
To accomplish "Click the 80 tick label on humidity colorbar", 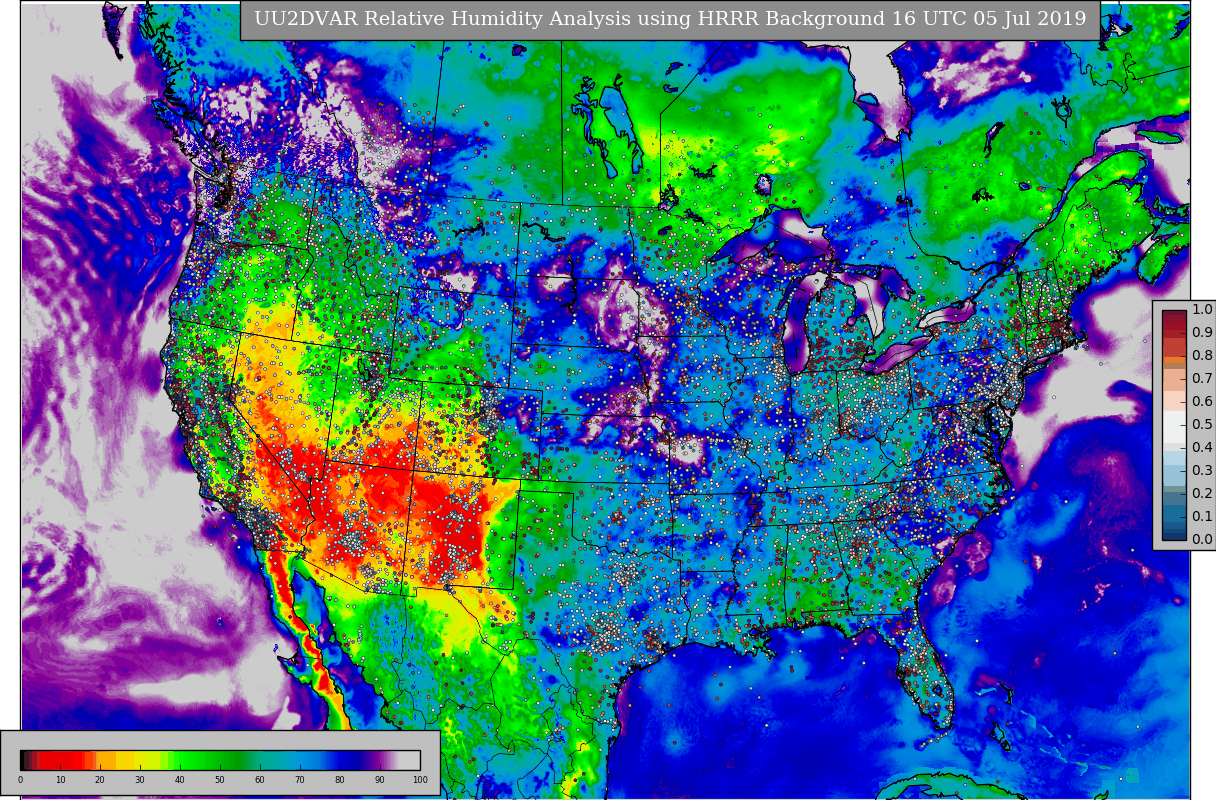I will click(x=340, y=780).
